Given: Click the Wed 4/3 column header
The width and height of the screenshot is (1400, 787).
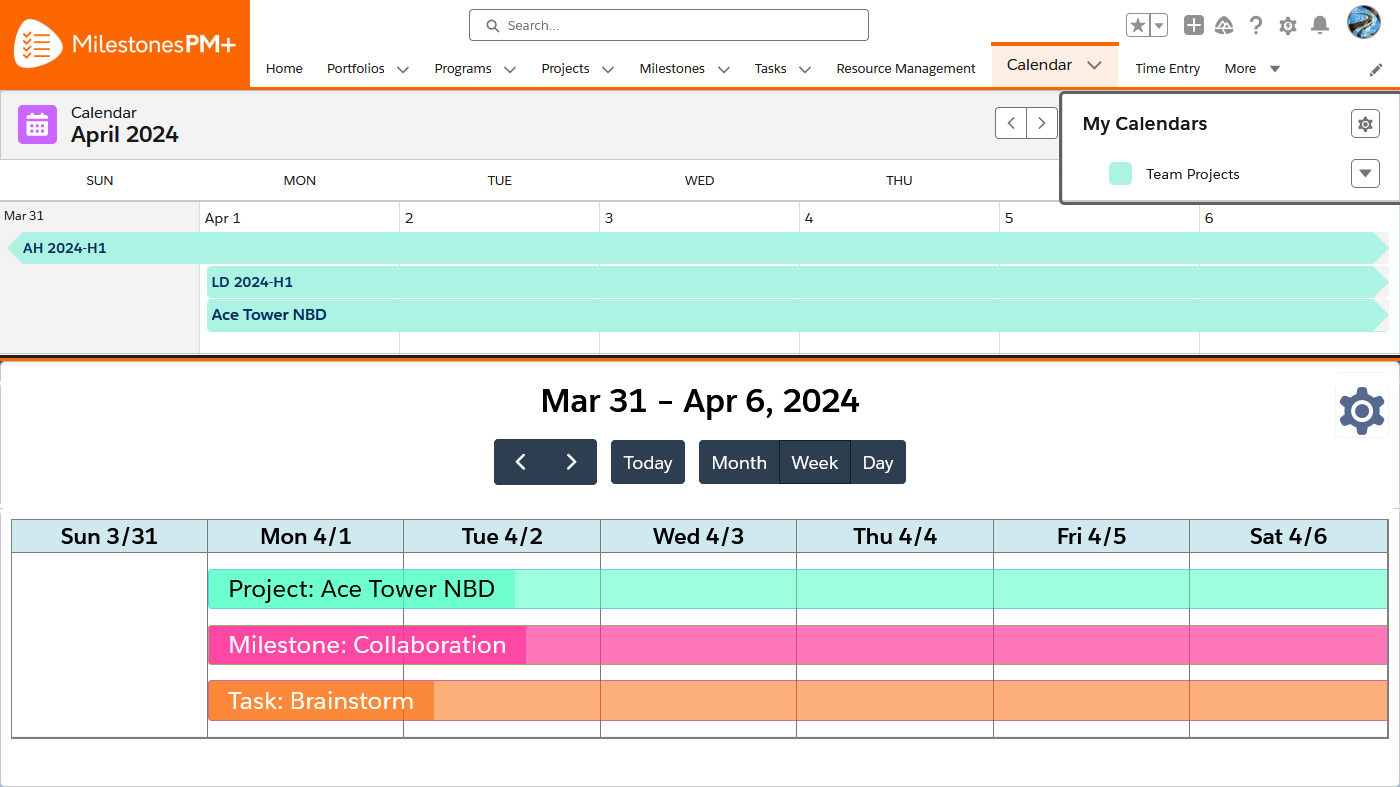Looking at the screenshot, I should pos(698,536).
